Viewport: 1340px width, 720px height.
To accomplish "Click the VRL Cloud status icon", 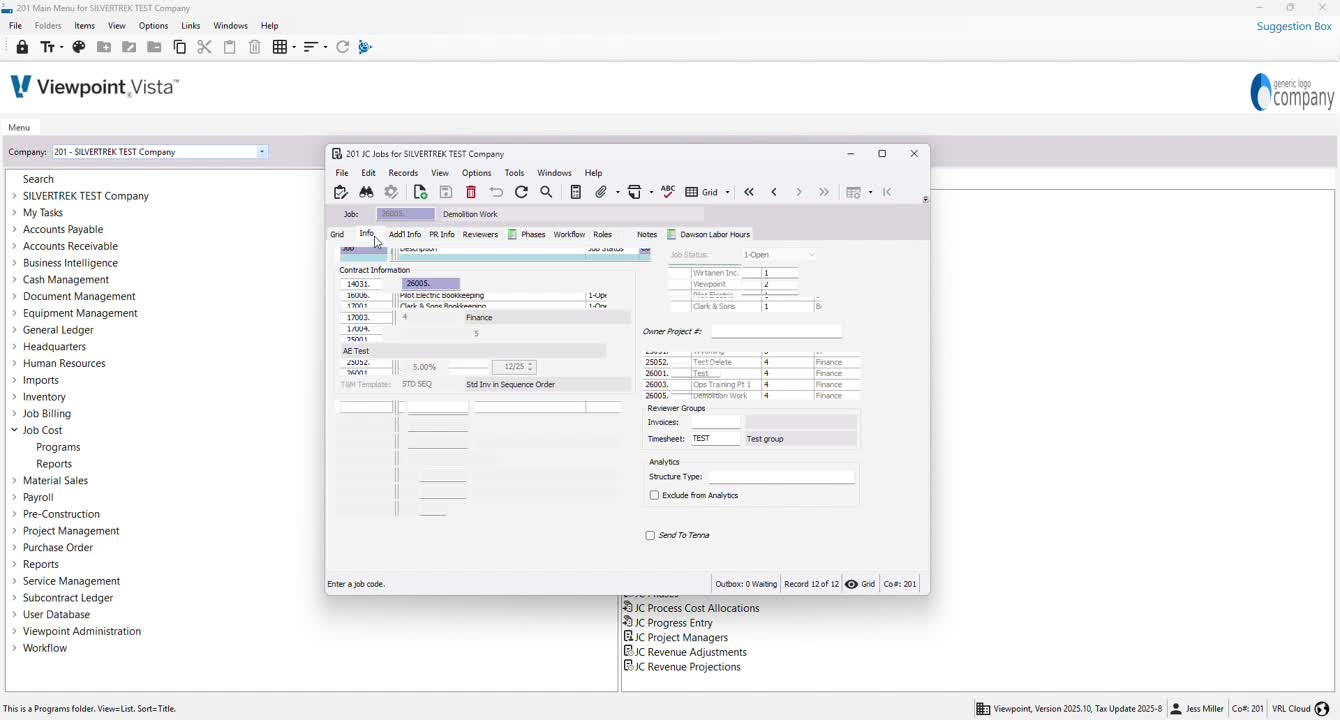I will pos(1322,709).
